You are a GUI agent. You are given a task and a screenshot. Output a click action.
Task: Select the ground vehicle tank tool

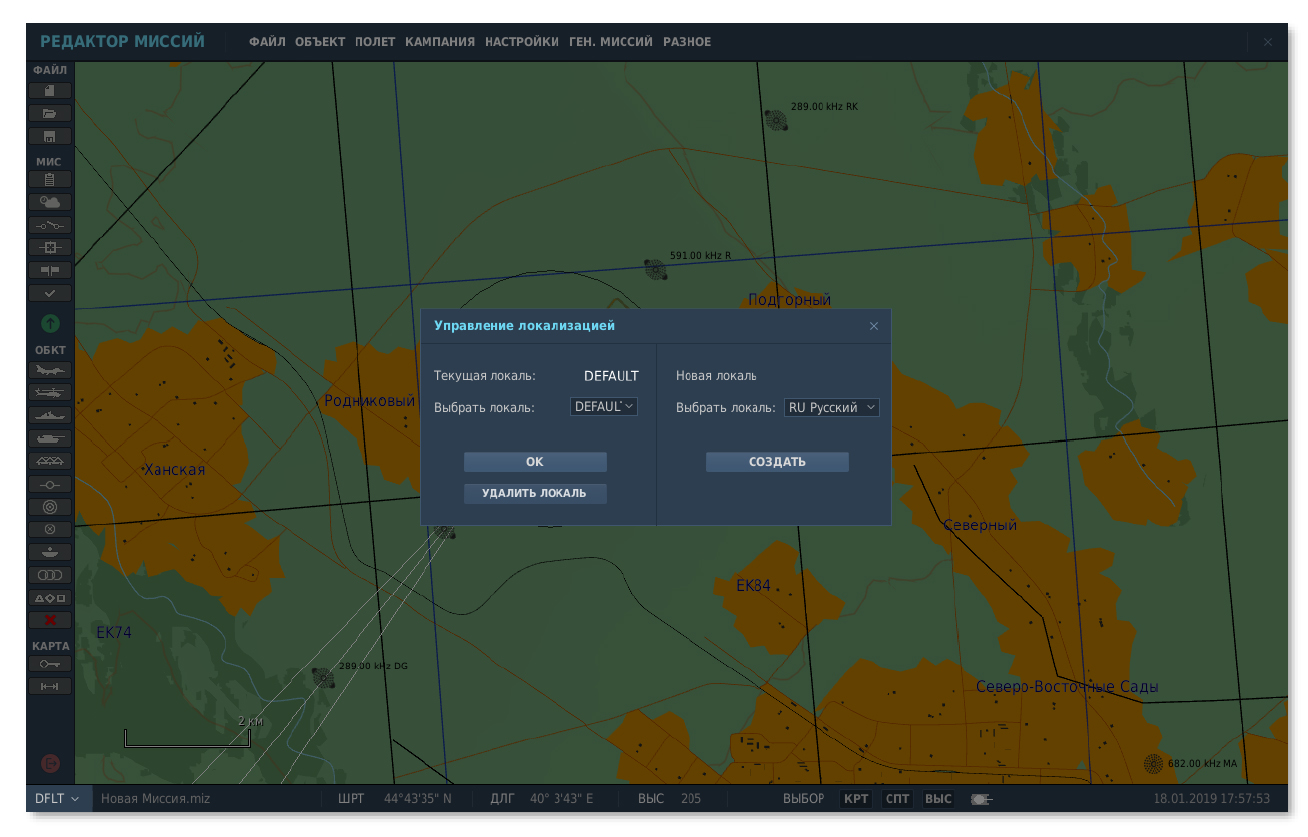click(x=50, y=438)
